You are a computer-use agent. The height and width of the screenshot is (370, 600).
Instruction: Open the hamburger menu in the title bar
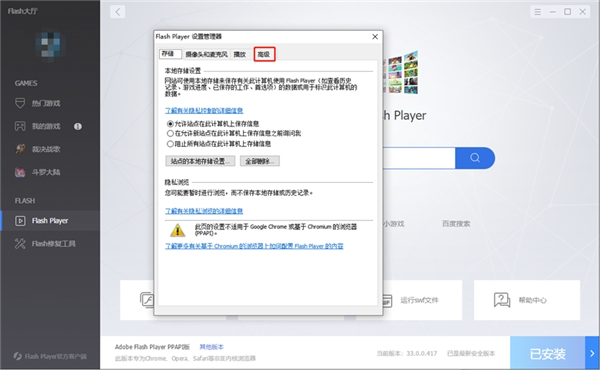coord(538,12)
